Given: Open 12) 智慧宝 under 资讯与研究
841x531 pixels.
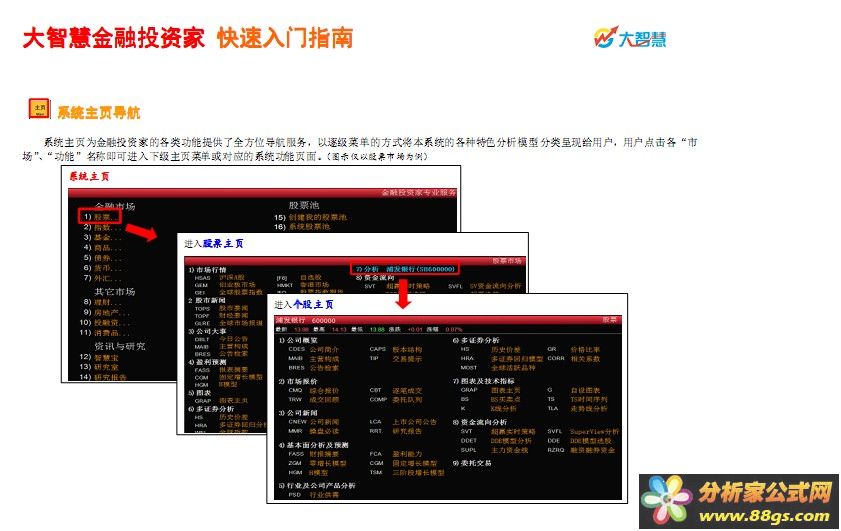Looking at the screenshot, I should click(99, 357).
